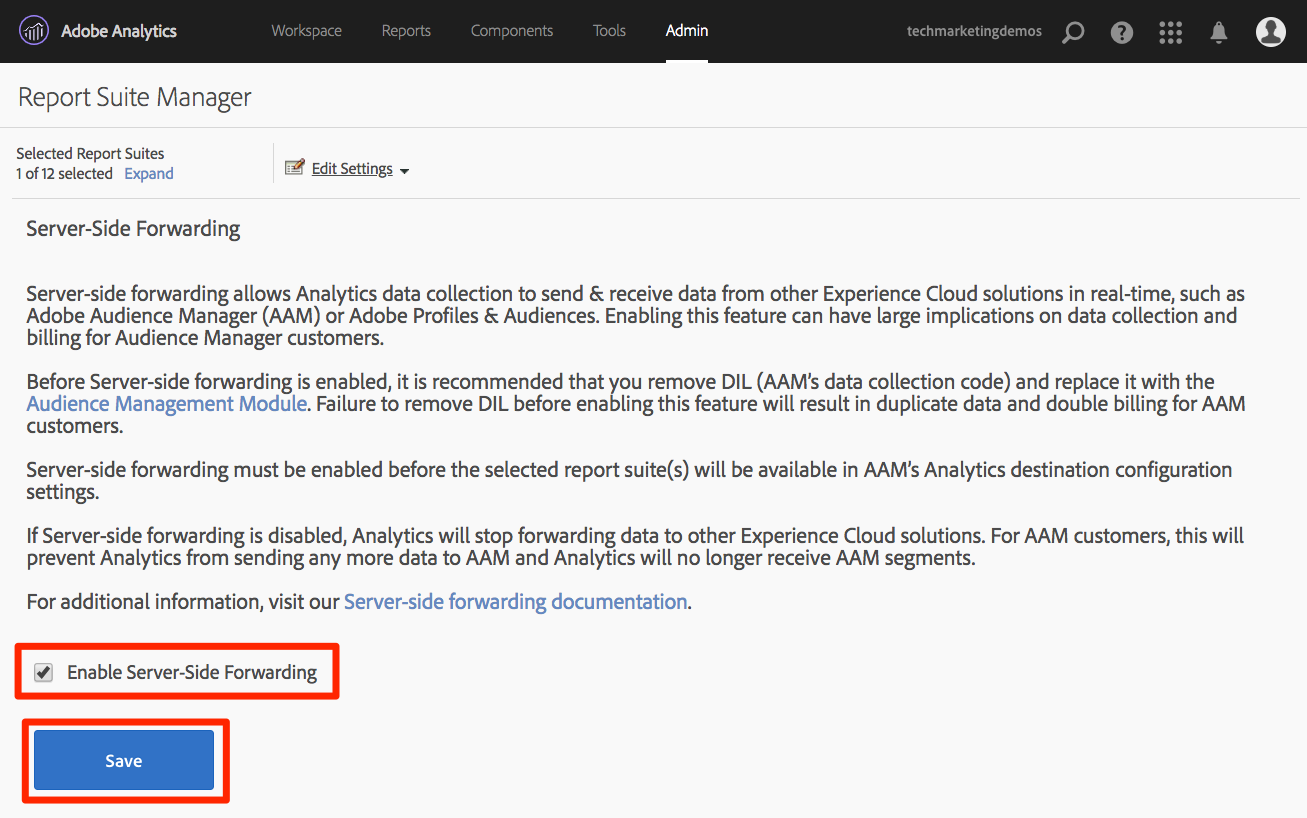Open the Tools menu
1307x818 pixels.
click(x=609, y=31)
